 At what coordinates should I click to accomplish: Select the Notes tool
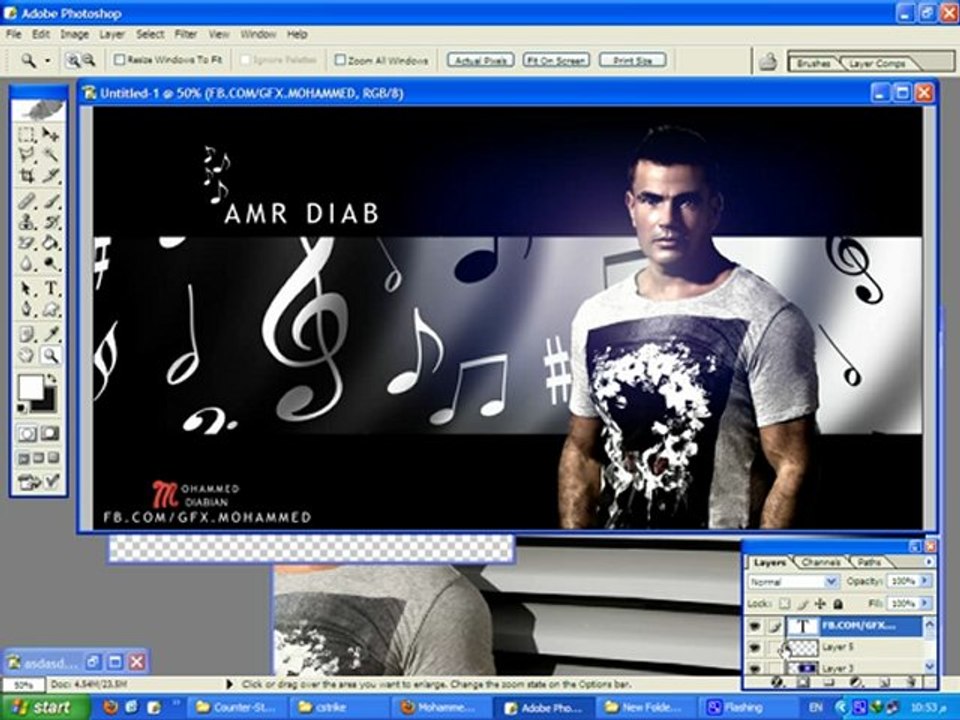click(26, 334)
